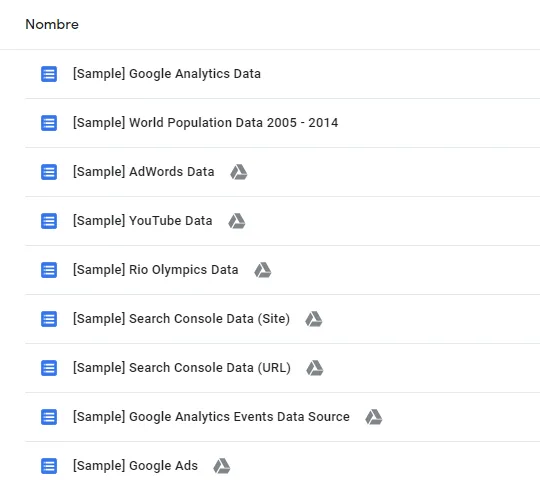This screenshot has height=480, width=540.
Task: Select [Sample] Google Analytics Events Data Source
Action: pyautogui.click(x=211, y=417)
